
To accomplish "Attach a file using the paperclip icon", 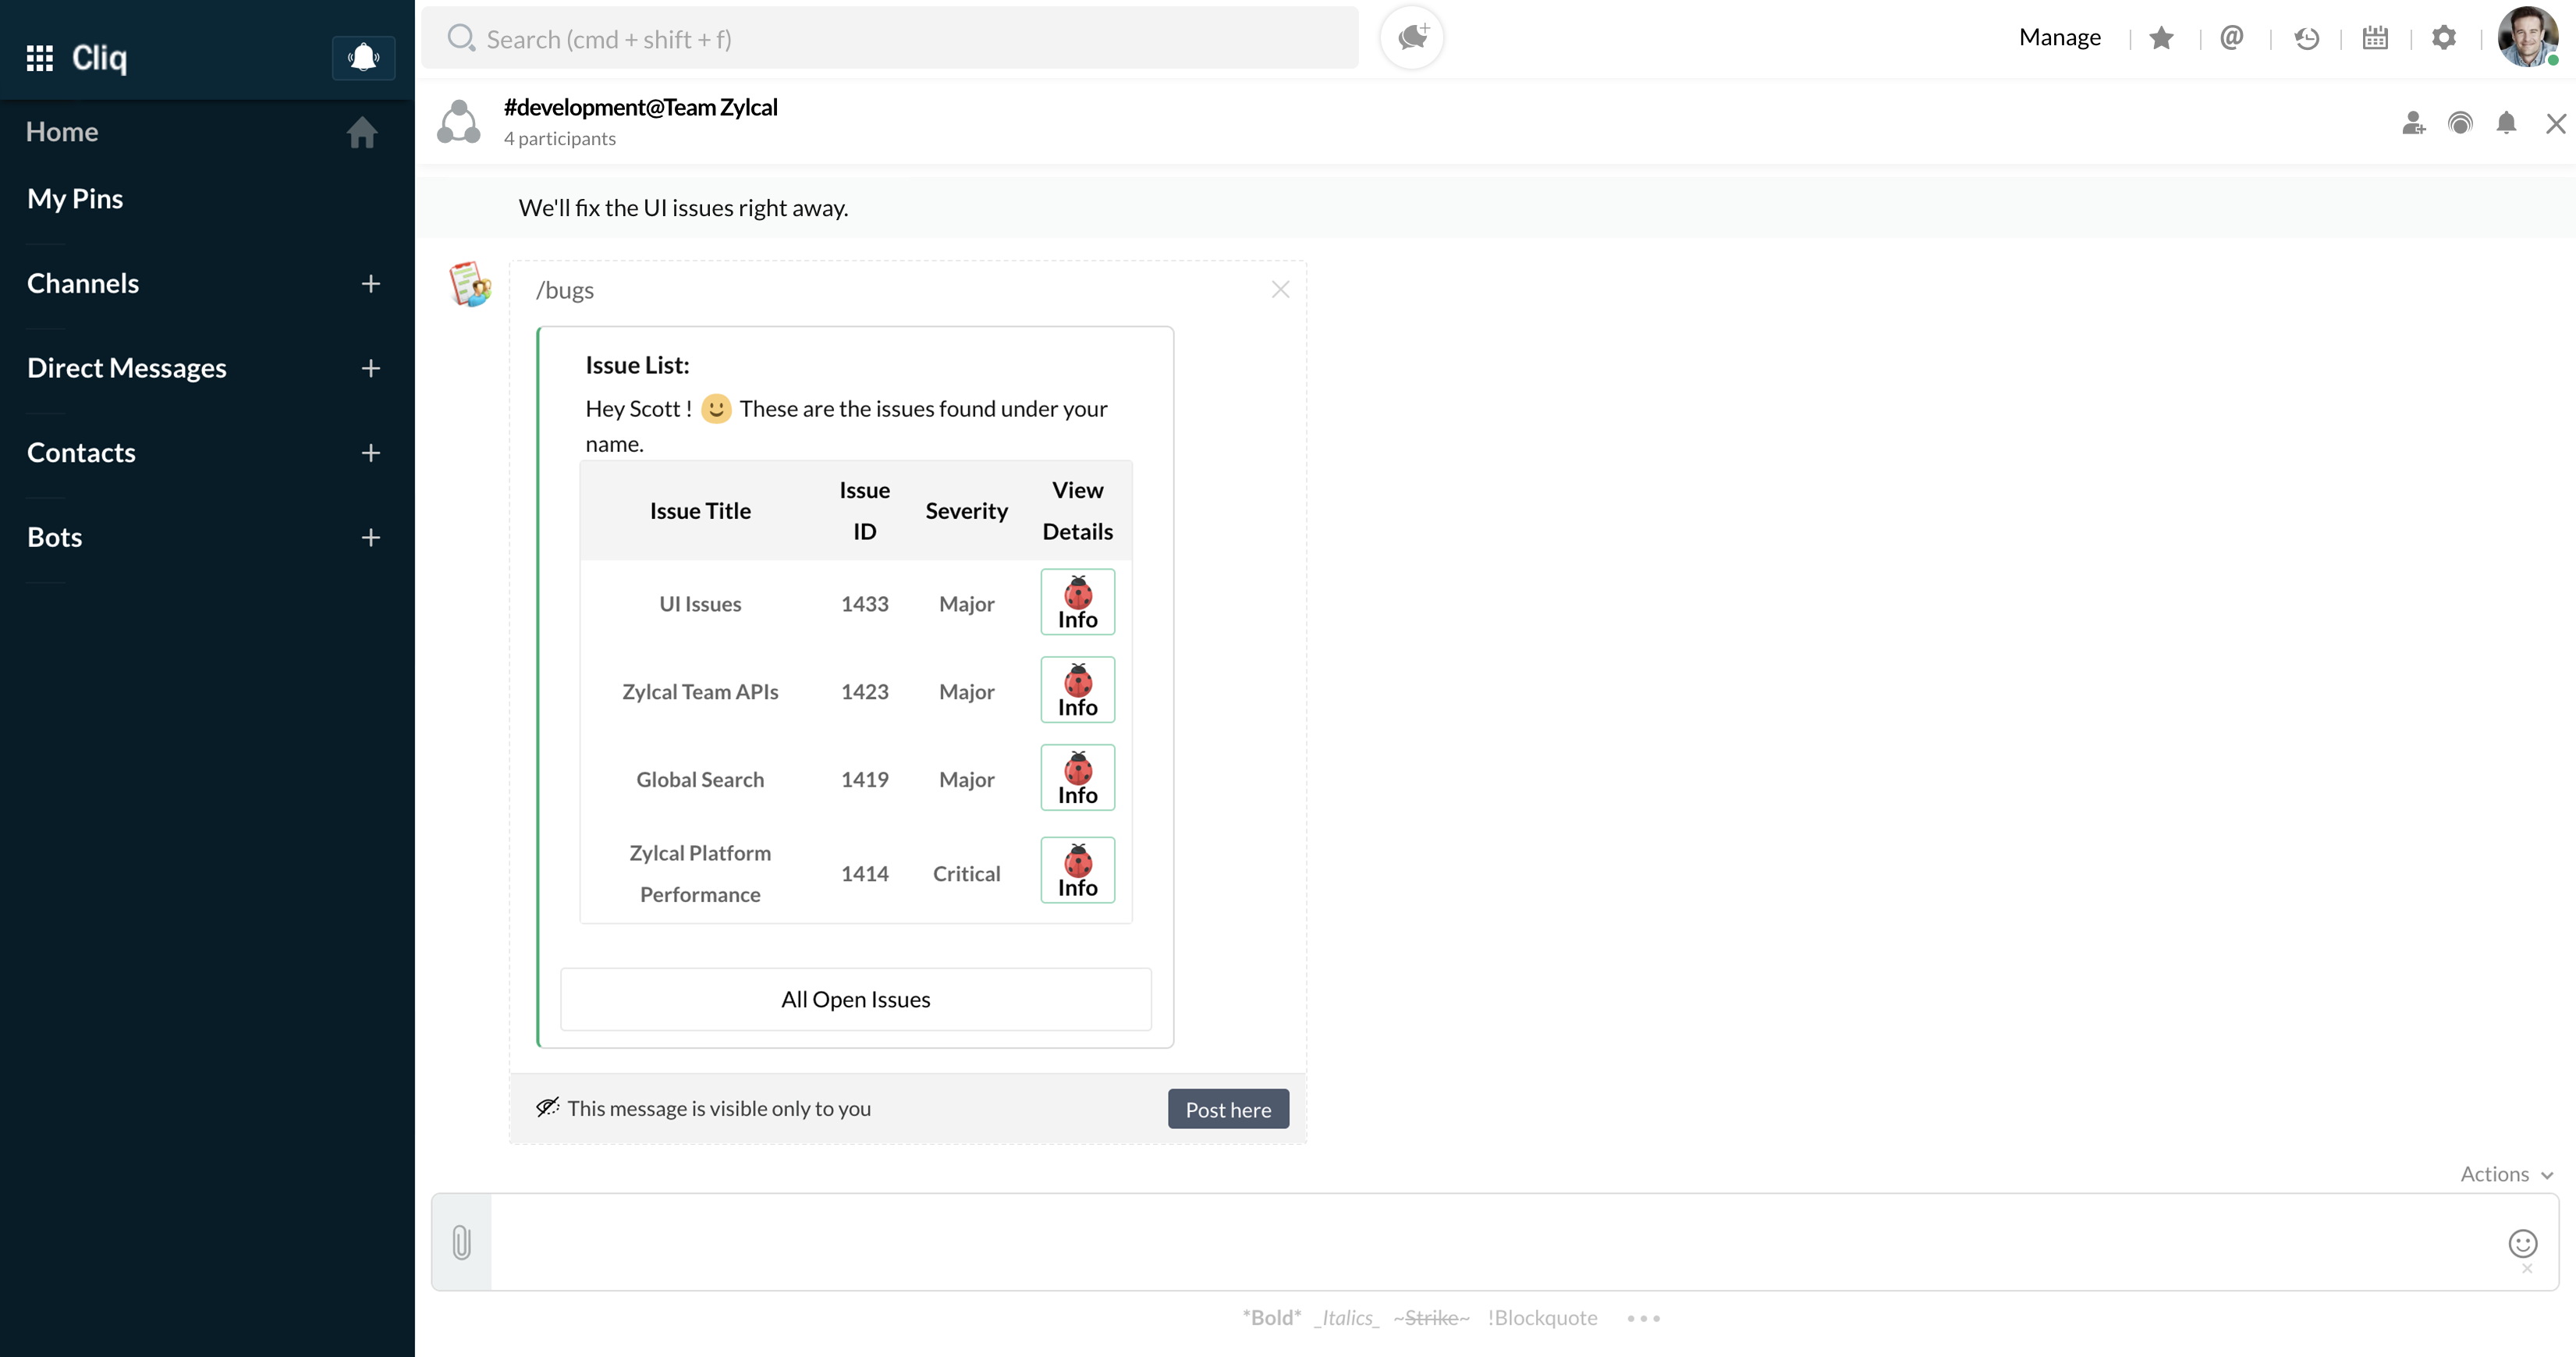I will 461,1242.
